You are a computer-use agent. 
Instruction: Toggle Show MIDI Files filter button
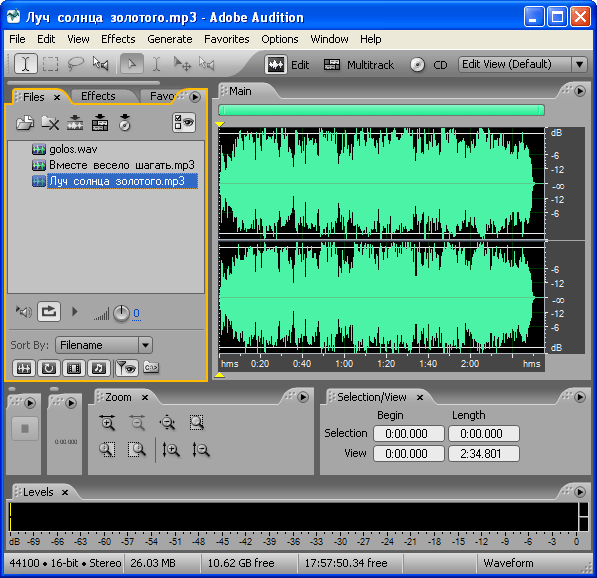pyautogui.click(x=99, y=368)
